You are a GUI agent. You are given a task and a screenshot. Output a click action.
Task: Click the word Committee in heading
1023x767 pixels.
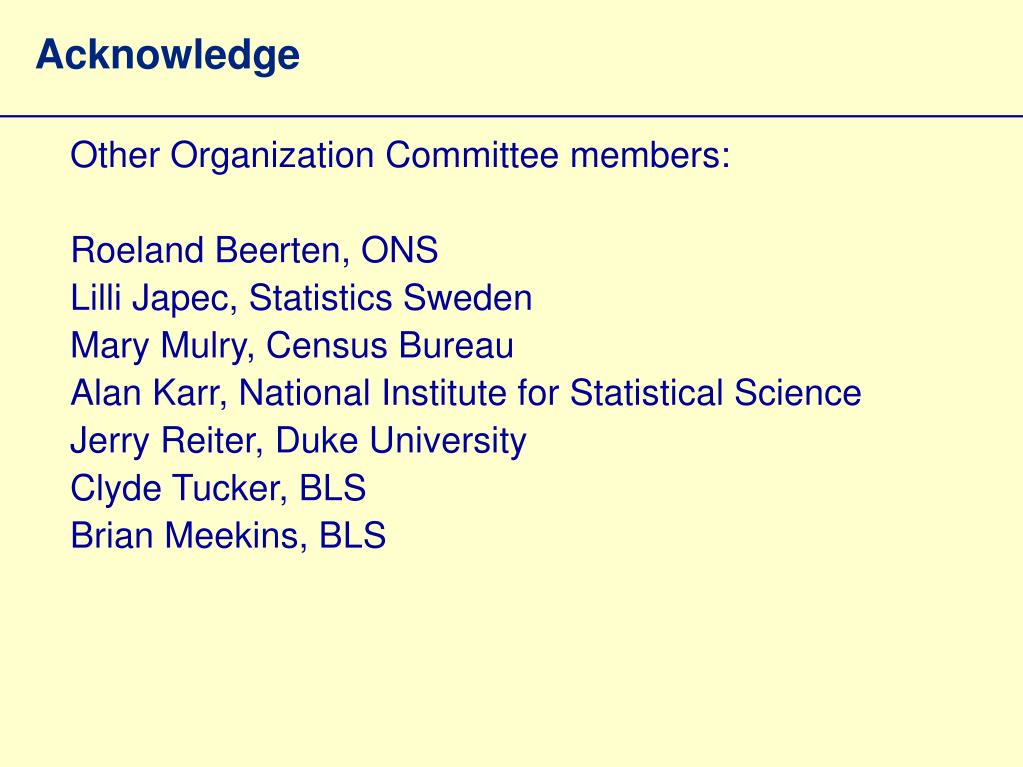click(x=472, y=155)
